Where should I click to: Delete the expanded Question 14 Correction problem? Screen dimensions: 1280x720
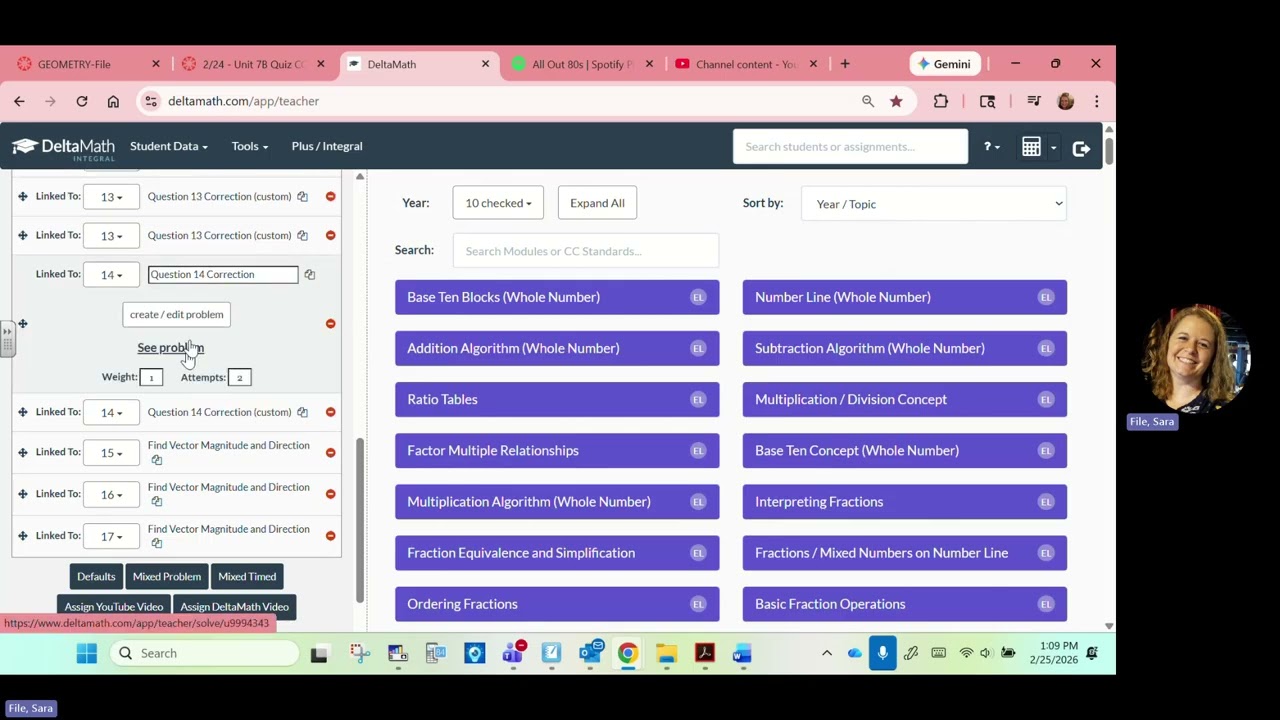330,324
